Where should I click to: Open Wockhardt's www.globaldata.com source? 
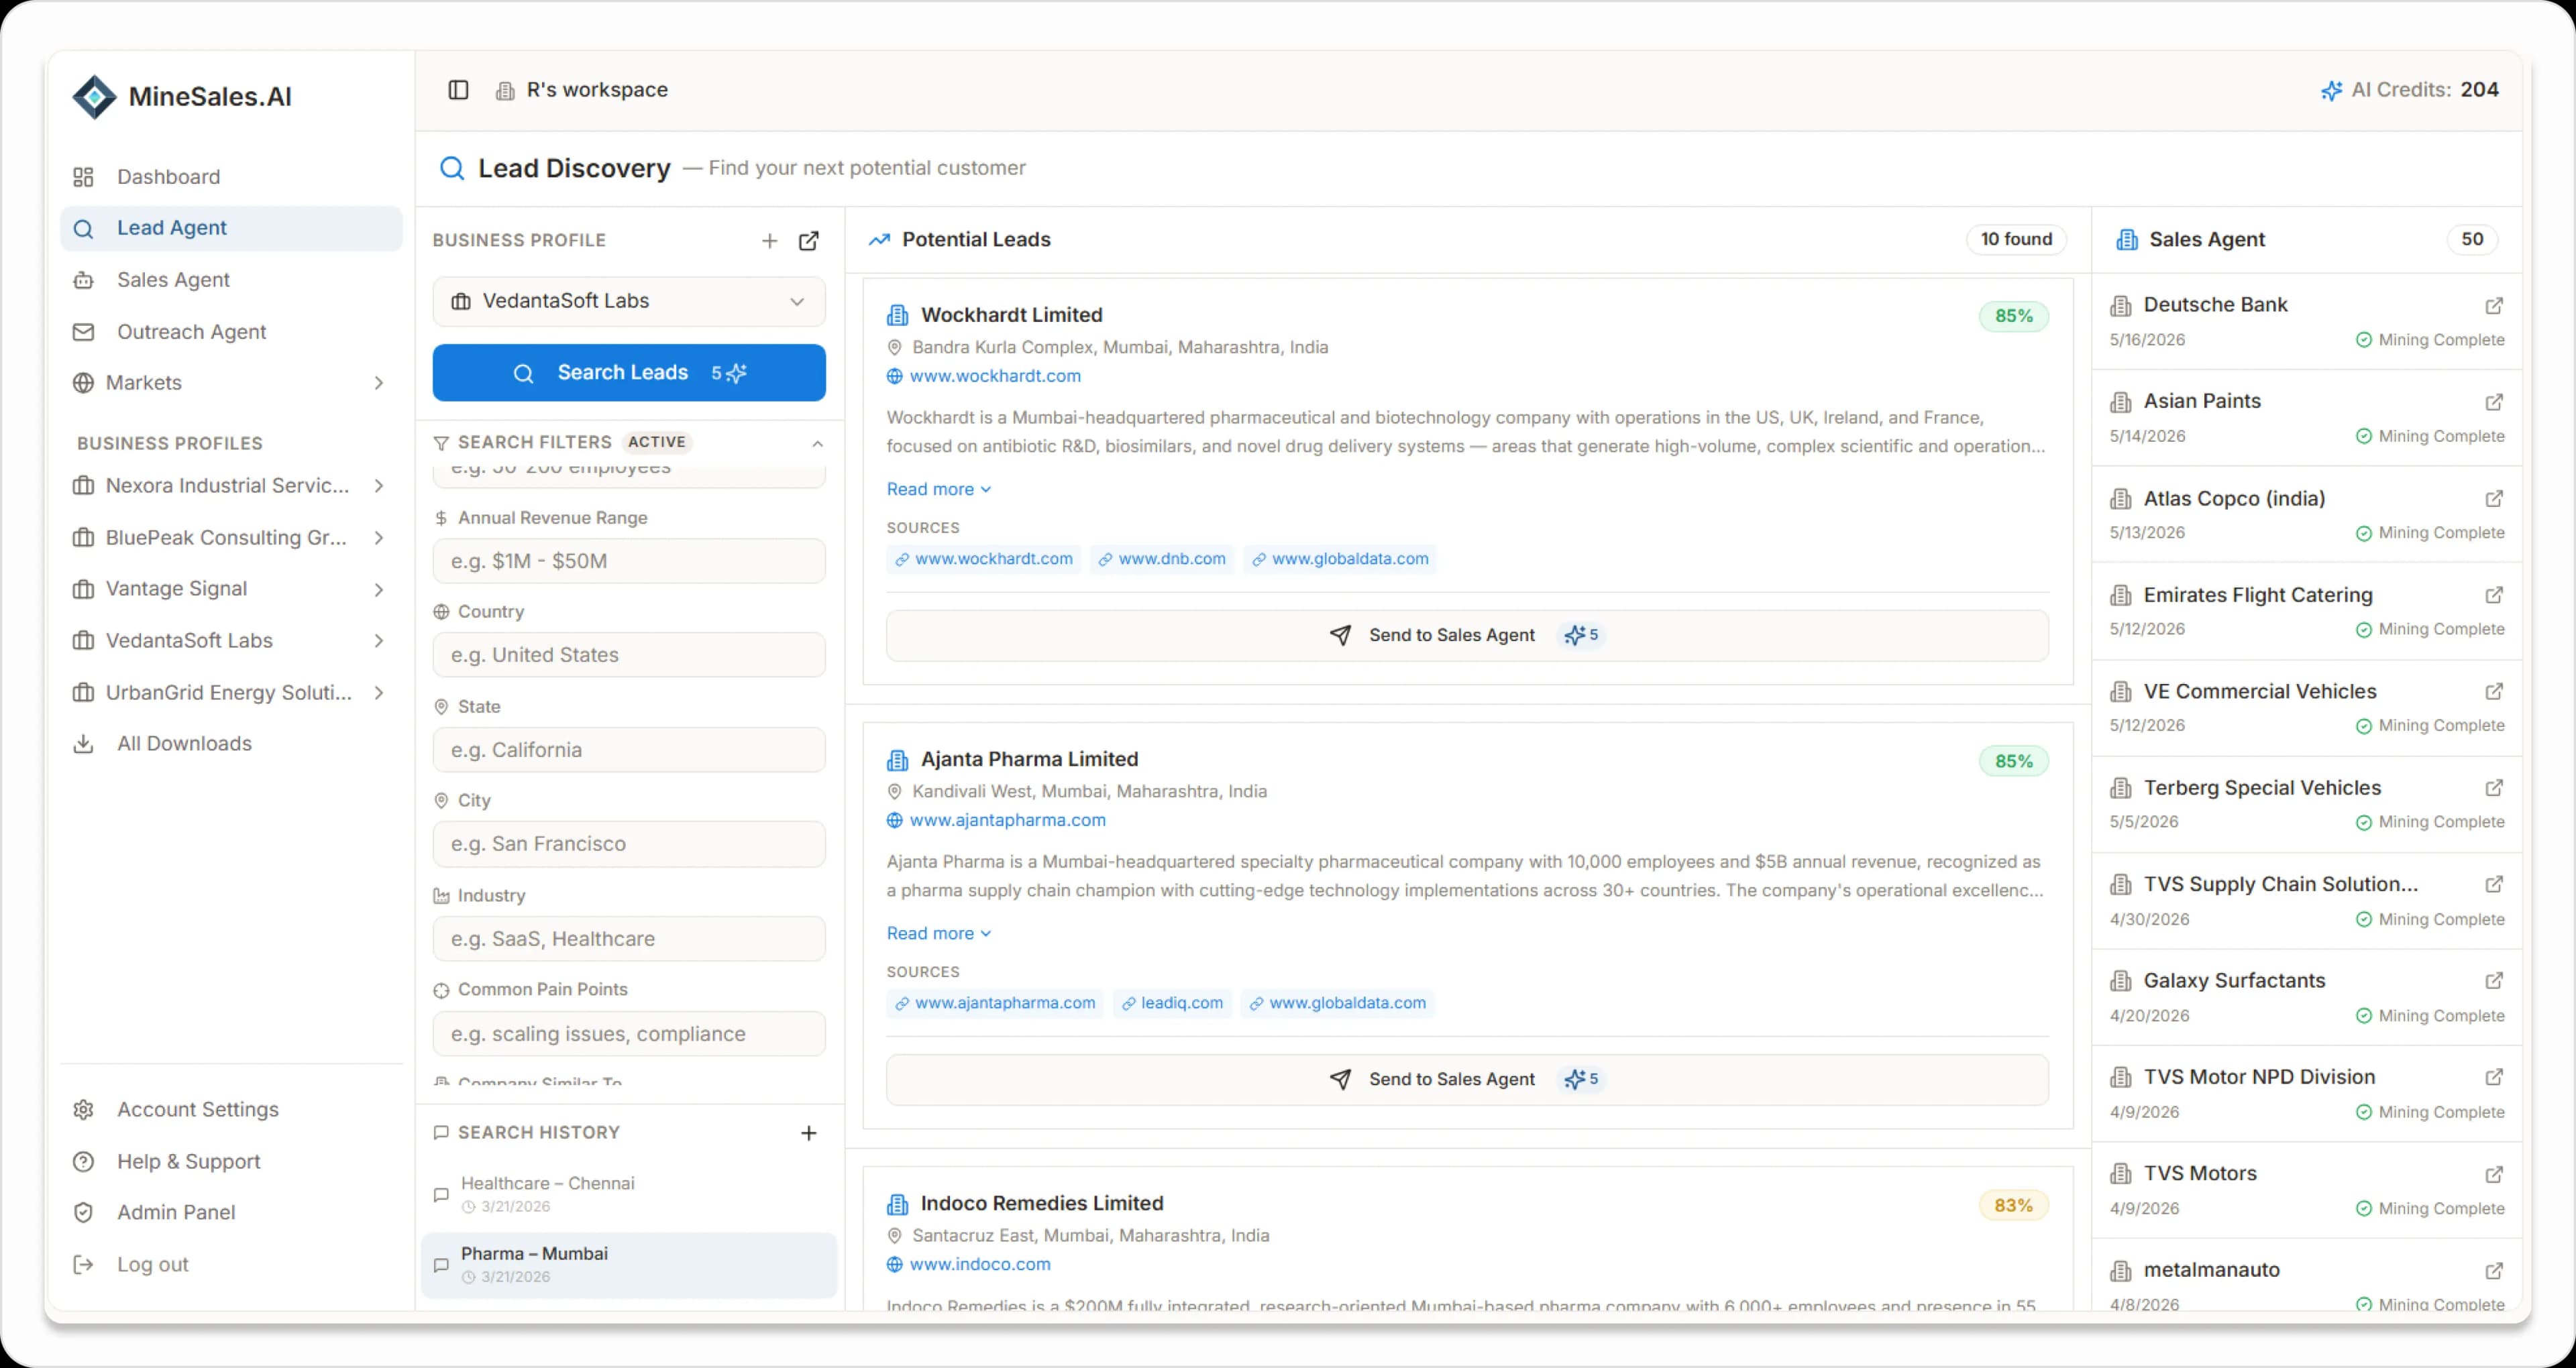(x=1341, y=559)
